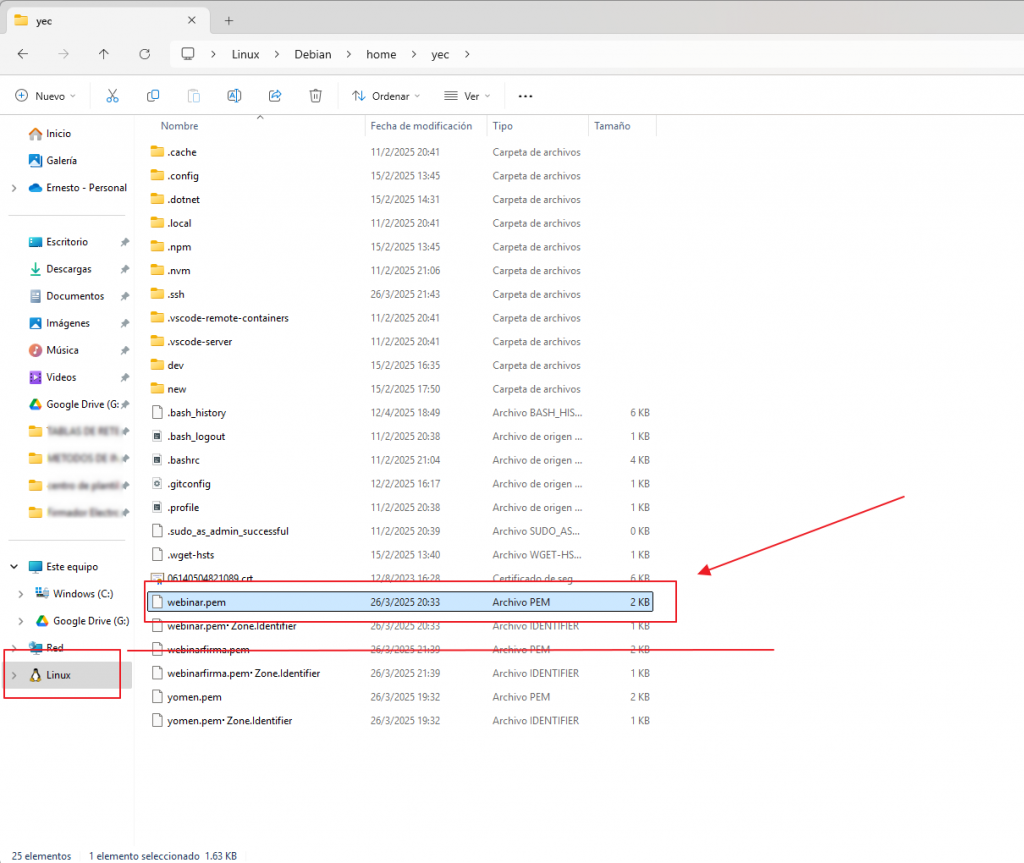Select the .vscode-server folder
The width and height of the screenshot is (1024, 863).
click(400, 342)
